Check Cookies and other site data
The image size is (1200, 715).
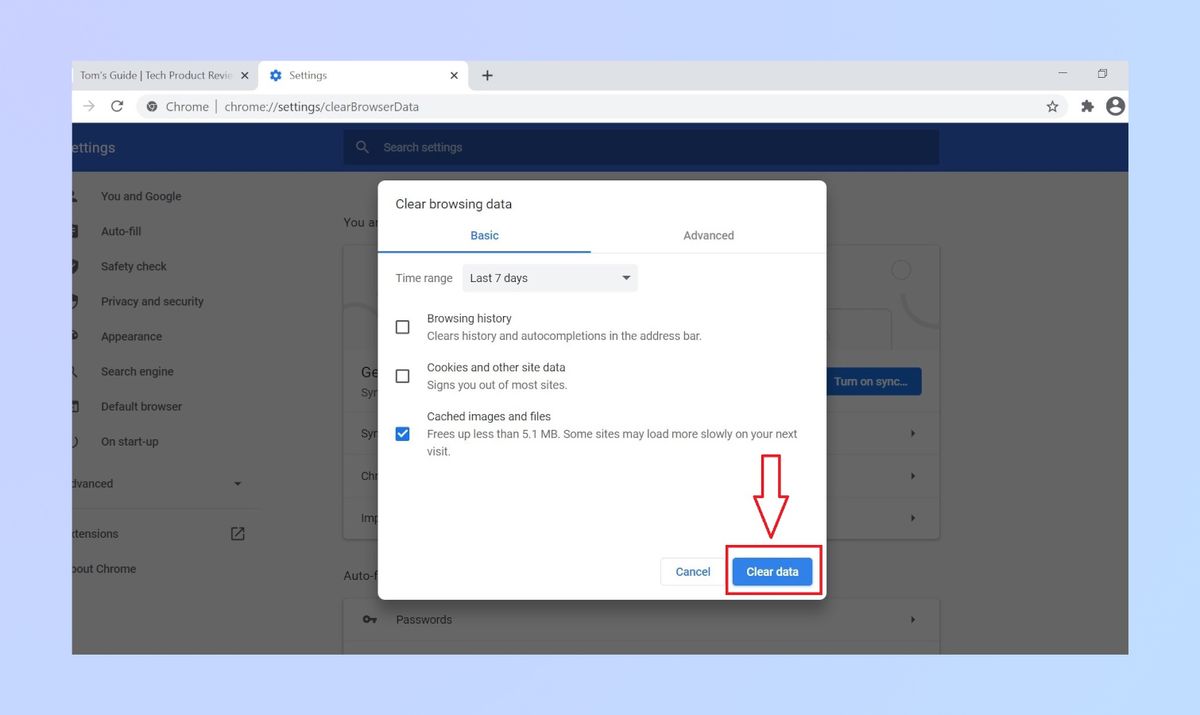tap(403, 376)
